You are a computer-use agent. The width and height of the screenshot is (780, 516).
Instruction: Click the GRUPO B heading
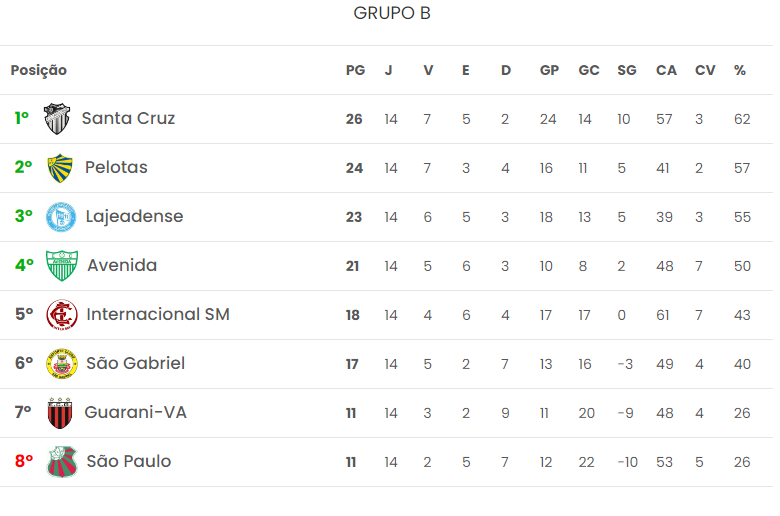click(392, 14)
